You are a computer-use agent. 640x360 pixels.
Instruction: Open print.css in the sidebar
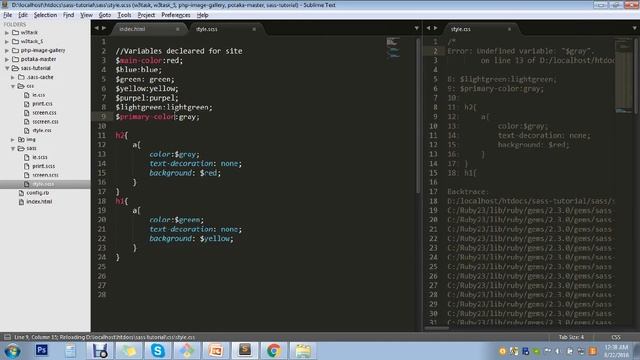pyautogui.click(x=42, y=104)
